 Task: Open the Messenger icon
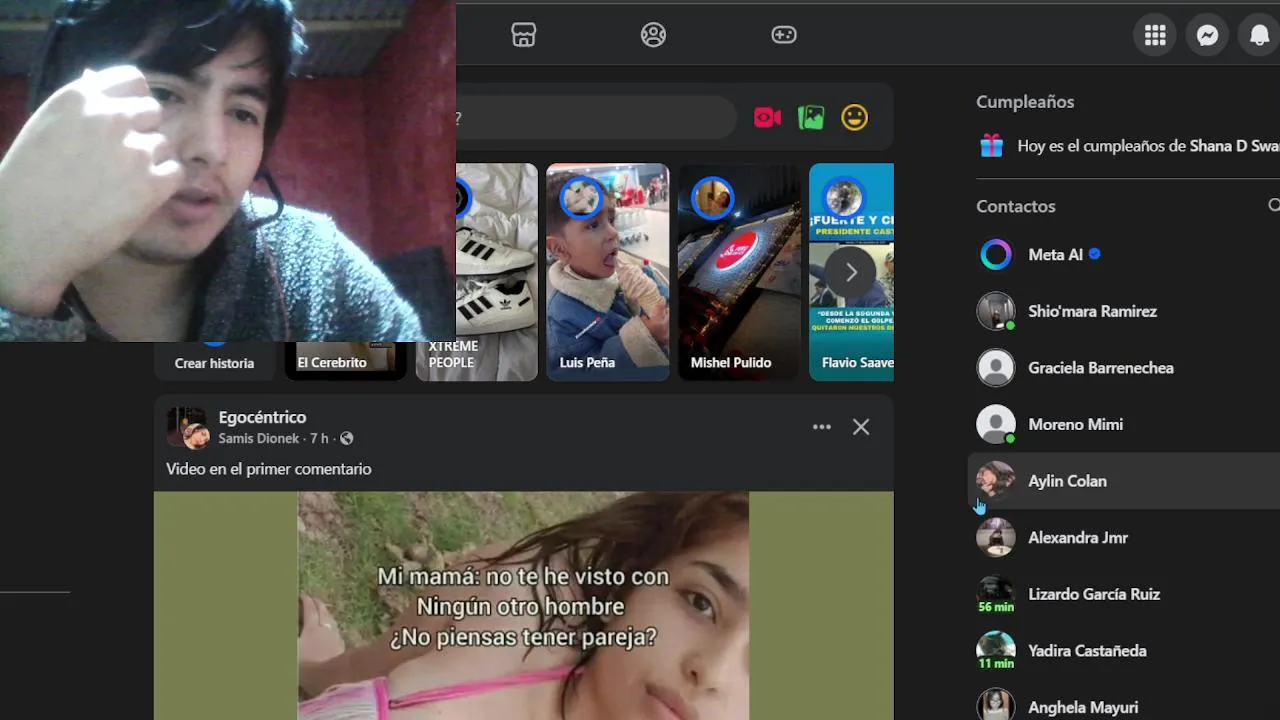coord(1207,36)
